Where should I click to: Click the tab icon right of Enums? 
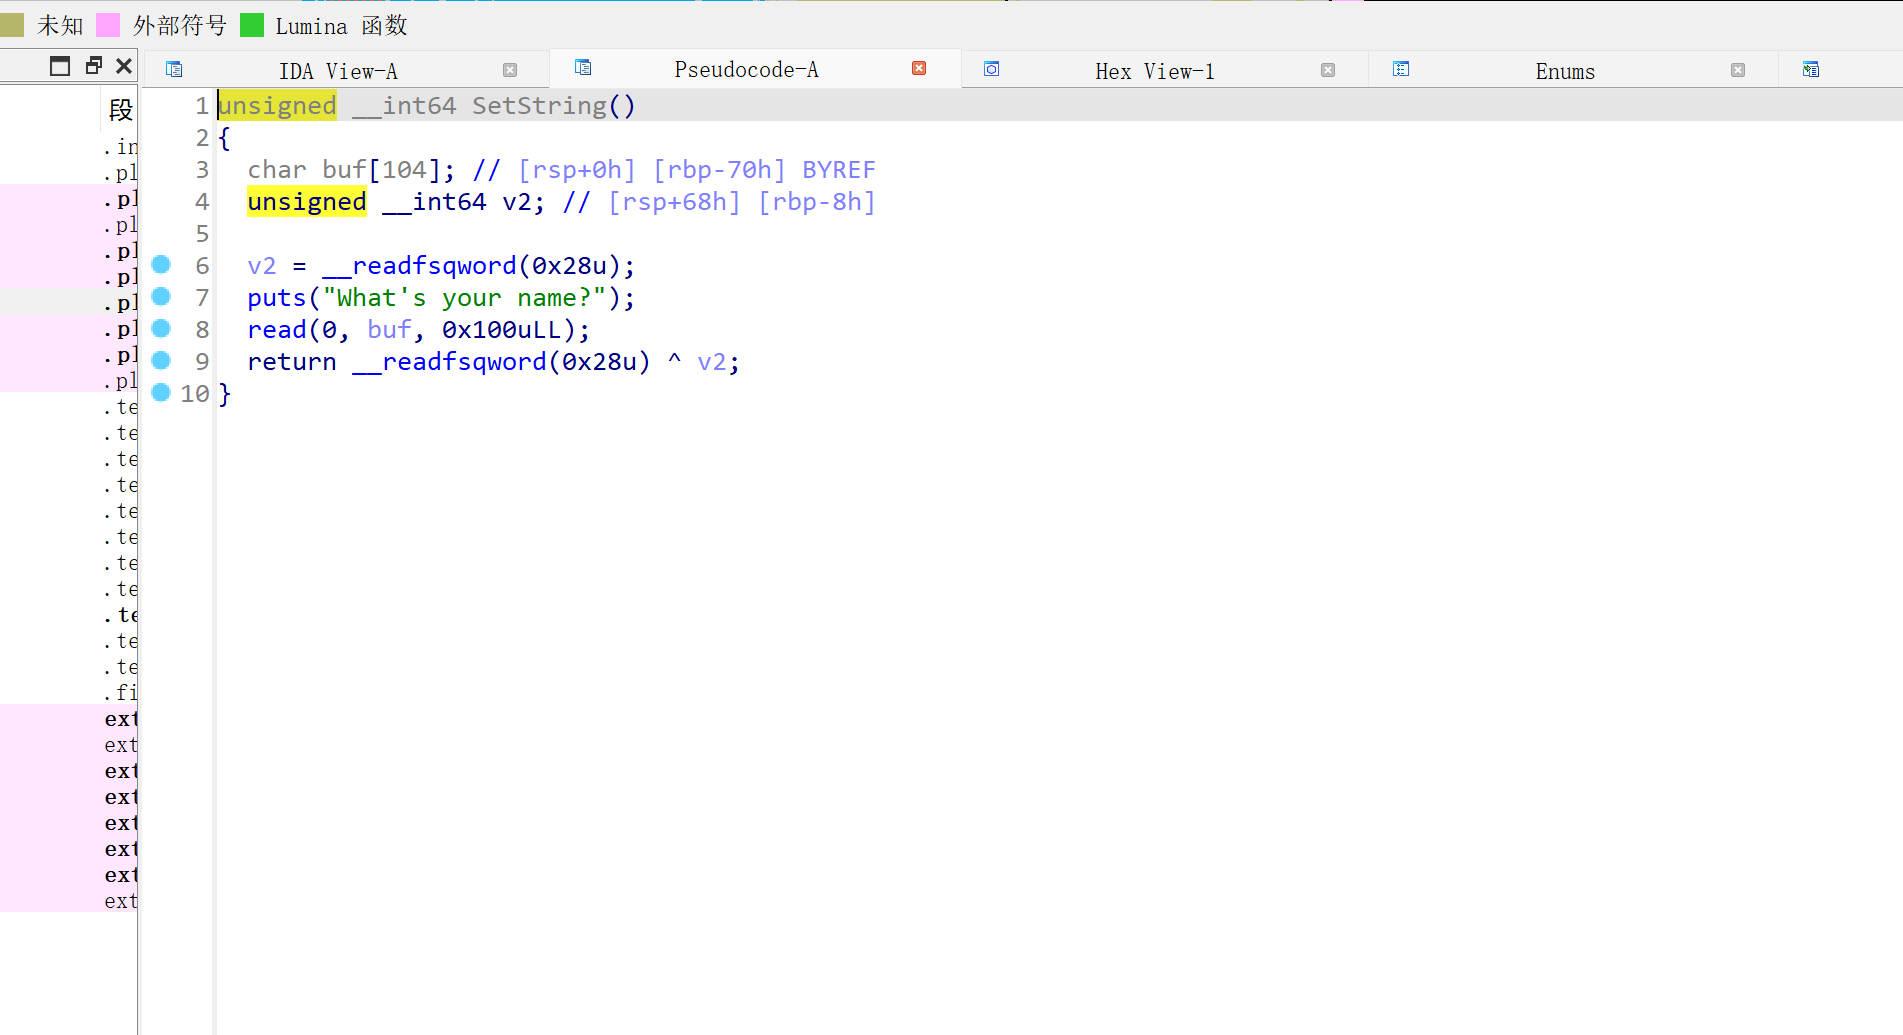[x=1811, y=69]
